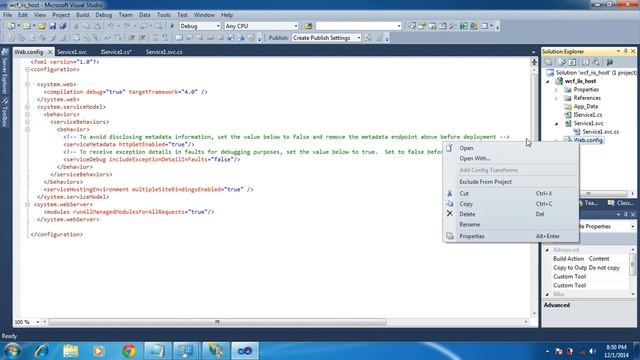Click the Save All icon
The width and height of the screenshot is (640, 360).
pyautogui.click(x=63, y=26)
